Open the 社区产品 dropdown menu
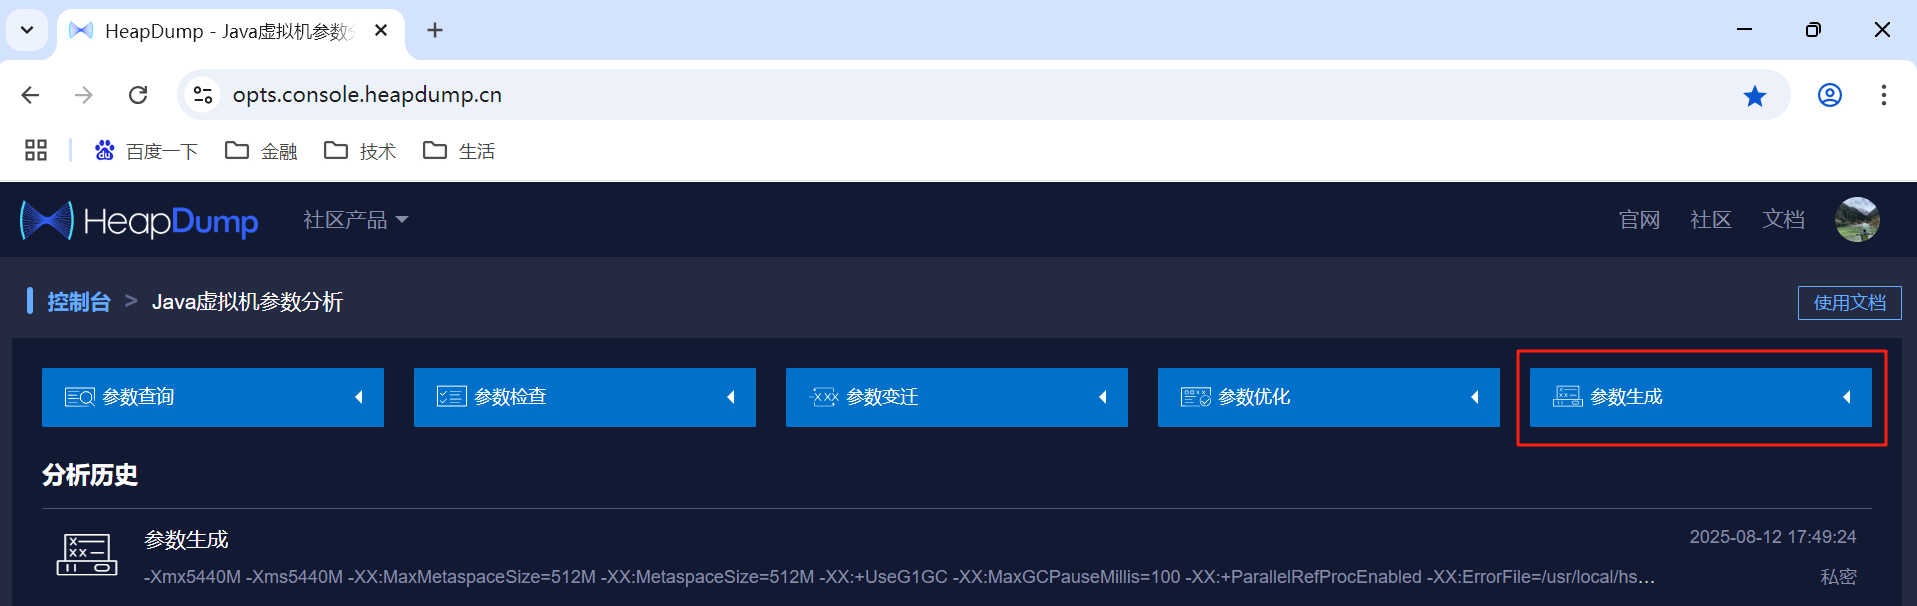1917x606 pixels. pos(356,220)
